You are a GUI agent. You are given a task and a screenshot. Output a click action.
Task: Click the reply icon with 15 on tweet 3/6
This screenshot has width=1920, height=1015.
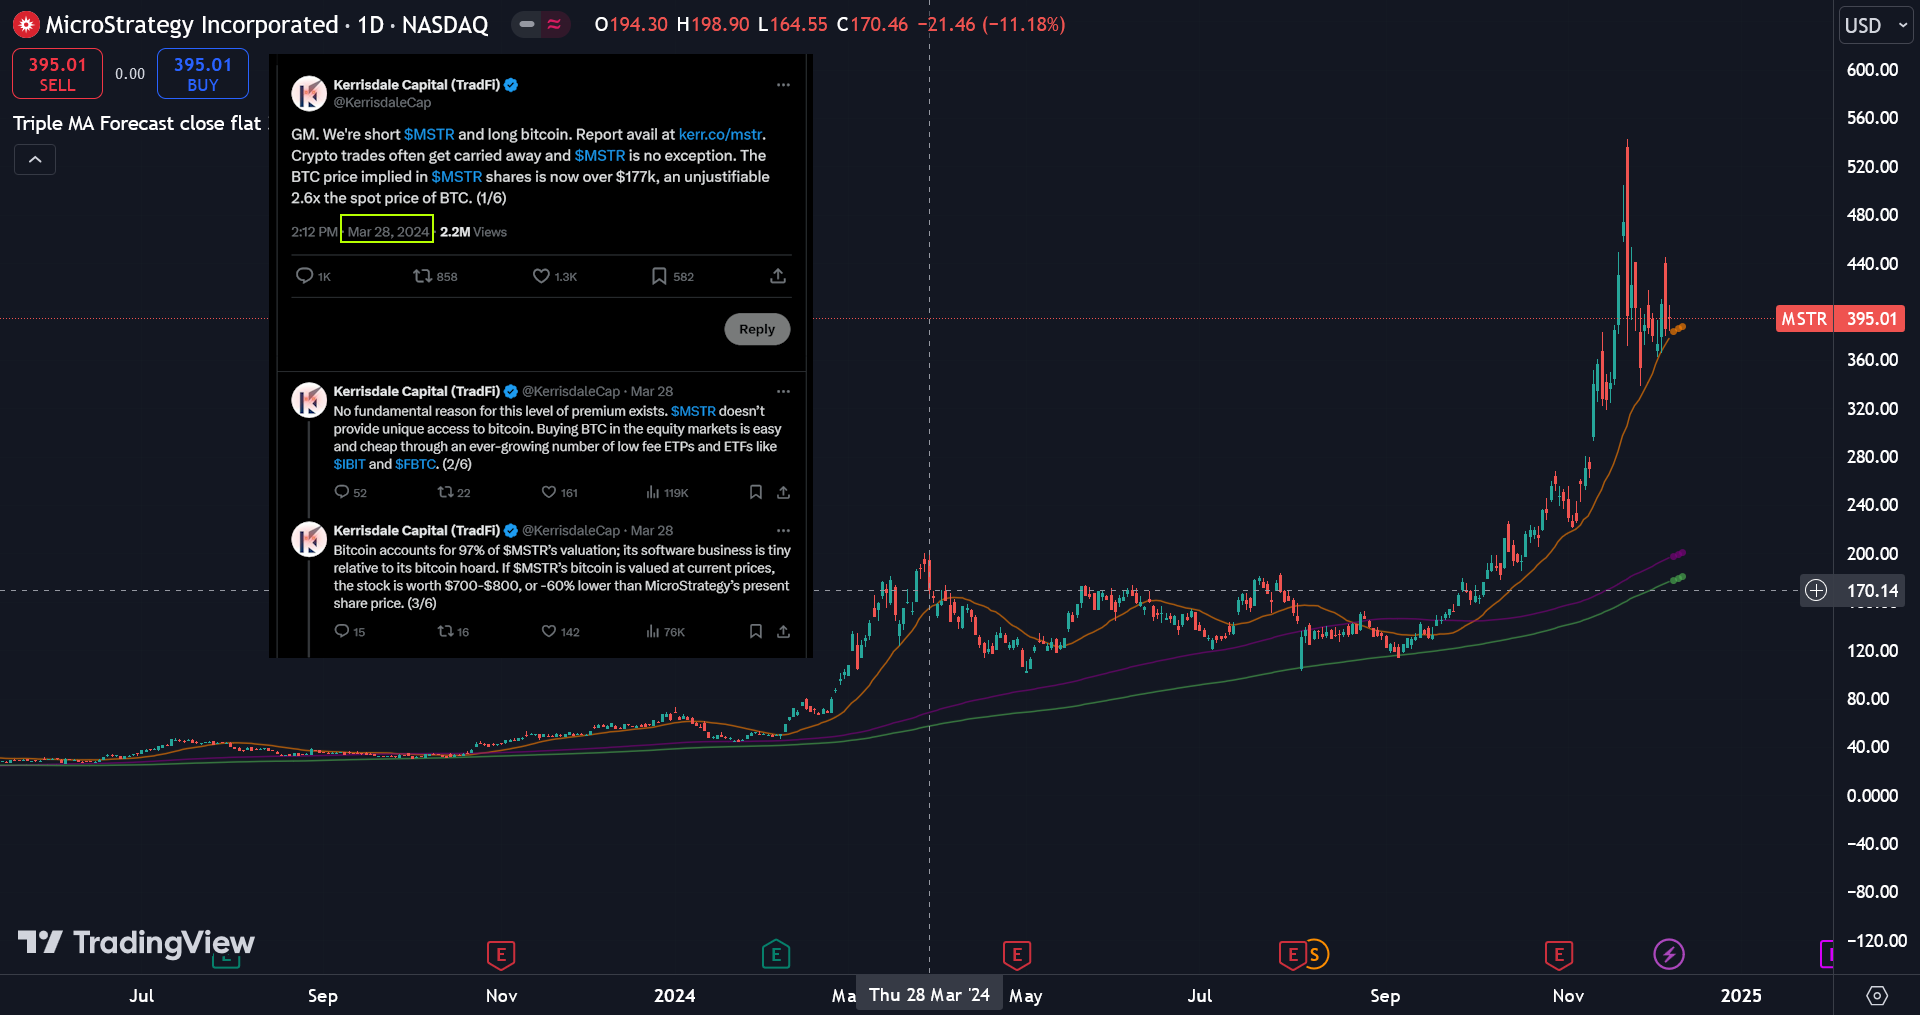[342, 631]
